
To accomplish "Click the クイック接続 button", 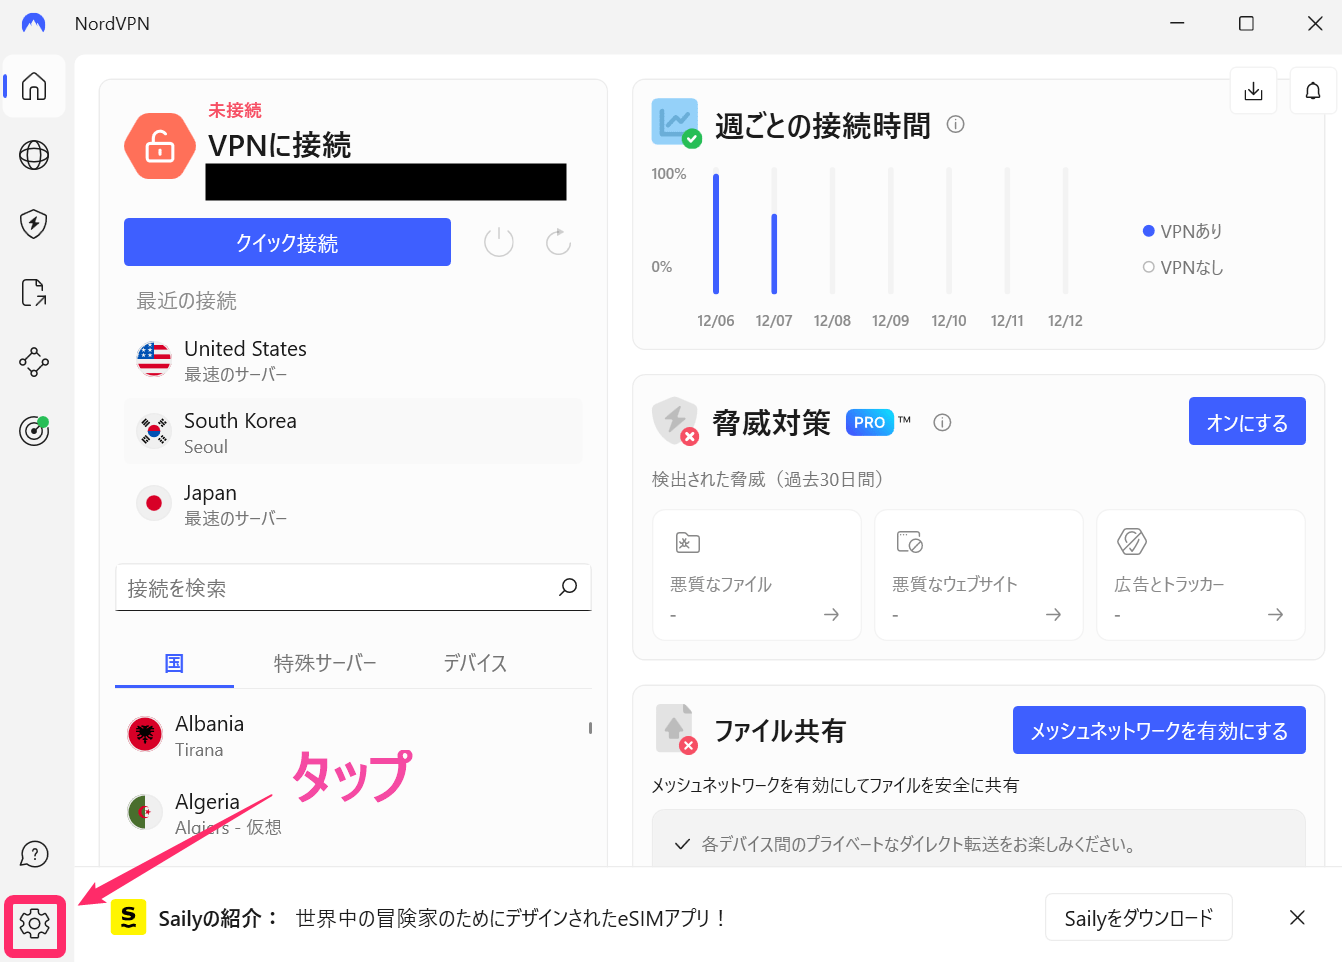I will (x=287, y=242).
